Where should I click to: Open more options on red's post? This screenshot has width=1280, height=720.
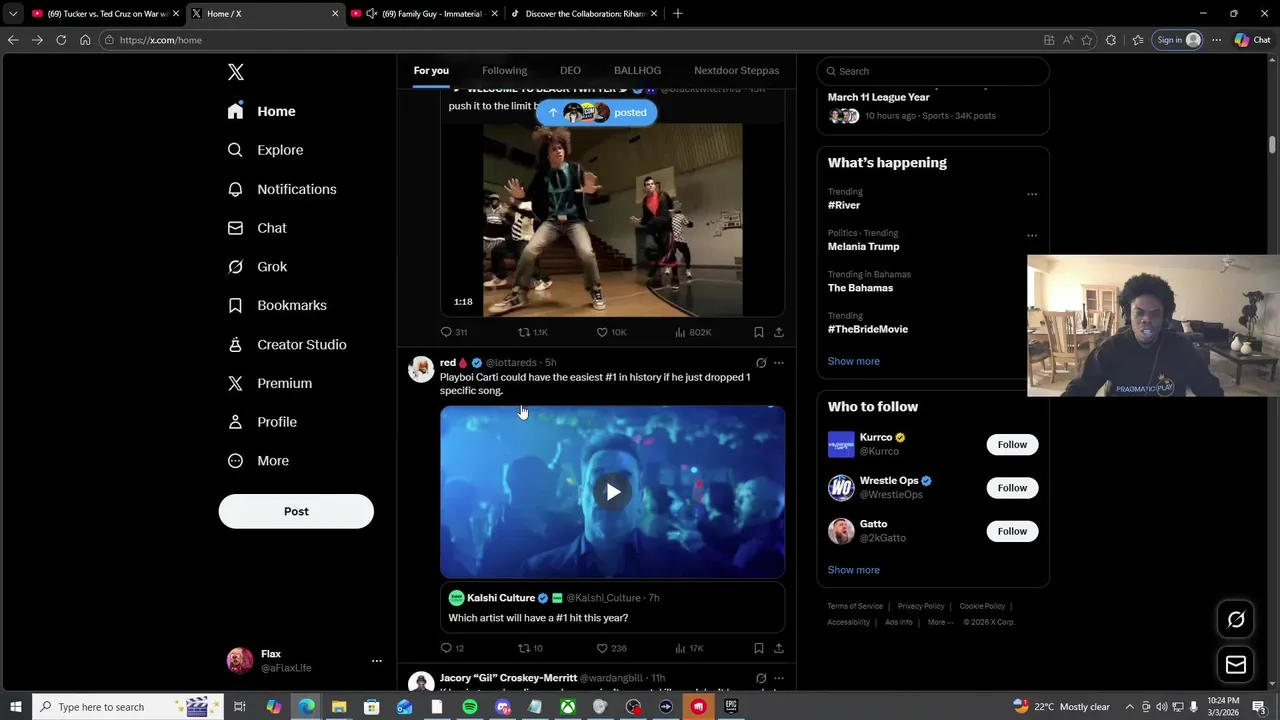pyautogui.click(x=779, y=363)
